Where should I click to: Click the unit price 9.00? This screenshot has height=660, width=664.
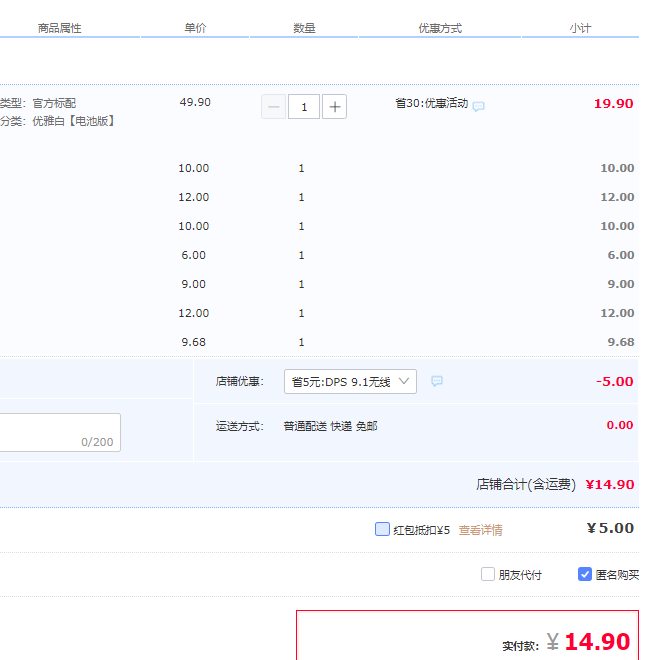tap(194, 284)
